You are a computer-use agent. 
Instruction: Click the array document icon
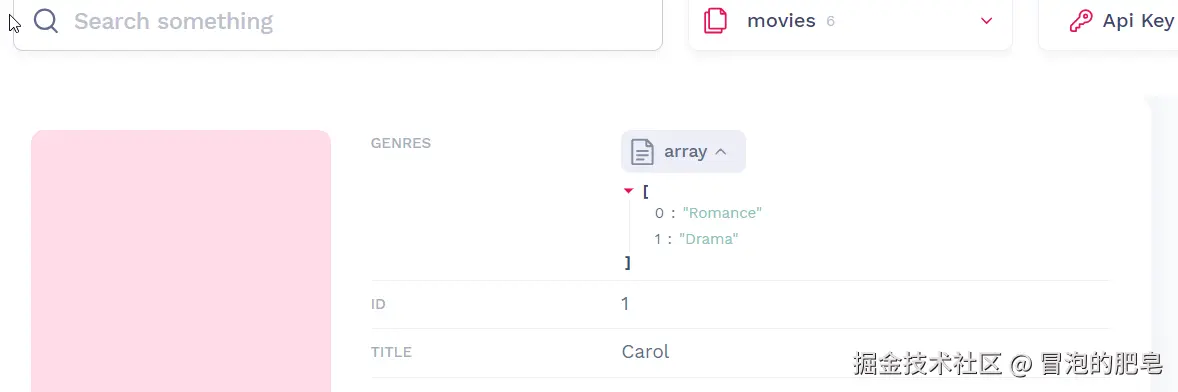642,152
